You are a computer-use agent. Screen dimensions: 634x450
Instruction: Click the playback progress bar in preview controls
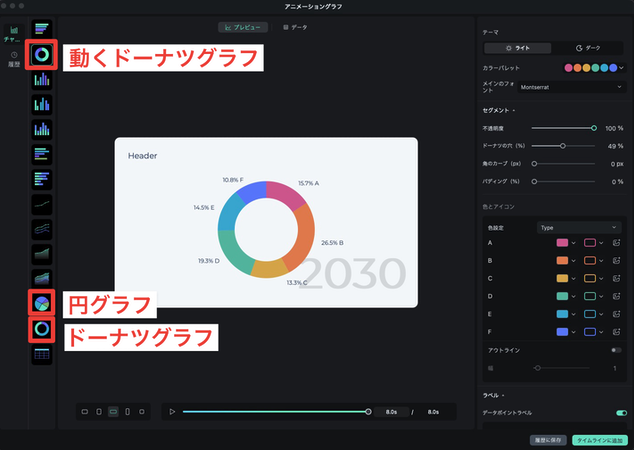click(276, 412)
